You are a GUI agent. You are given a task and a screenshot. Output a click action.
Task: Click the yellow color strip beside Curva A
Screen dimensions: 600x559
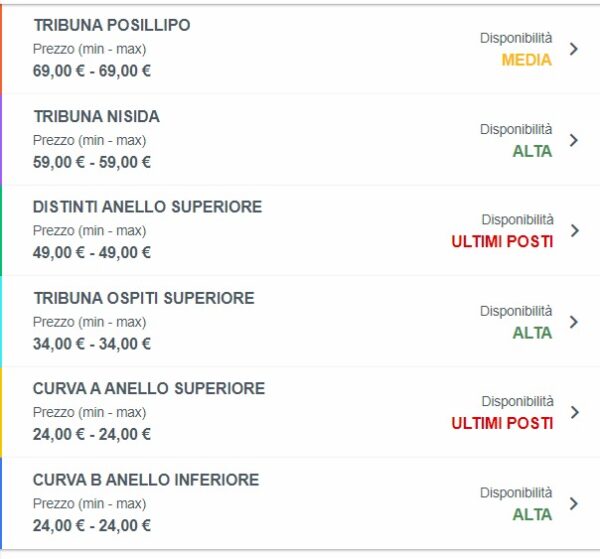(x=2, y=412)
